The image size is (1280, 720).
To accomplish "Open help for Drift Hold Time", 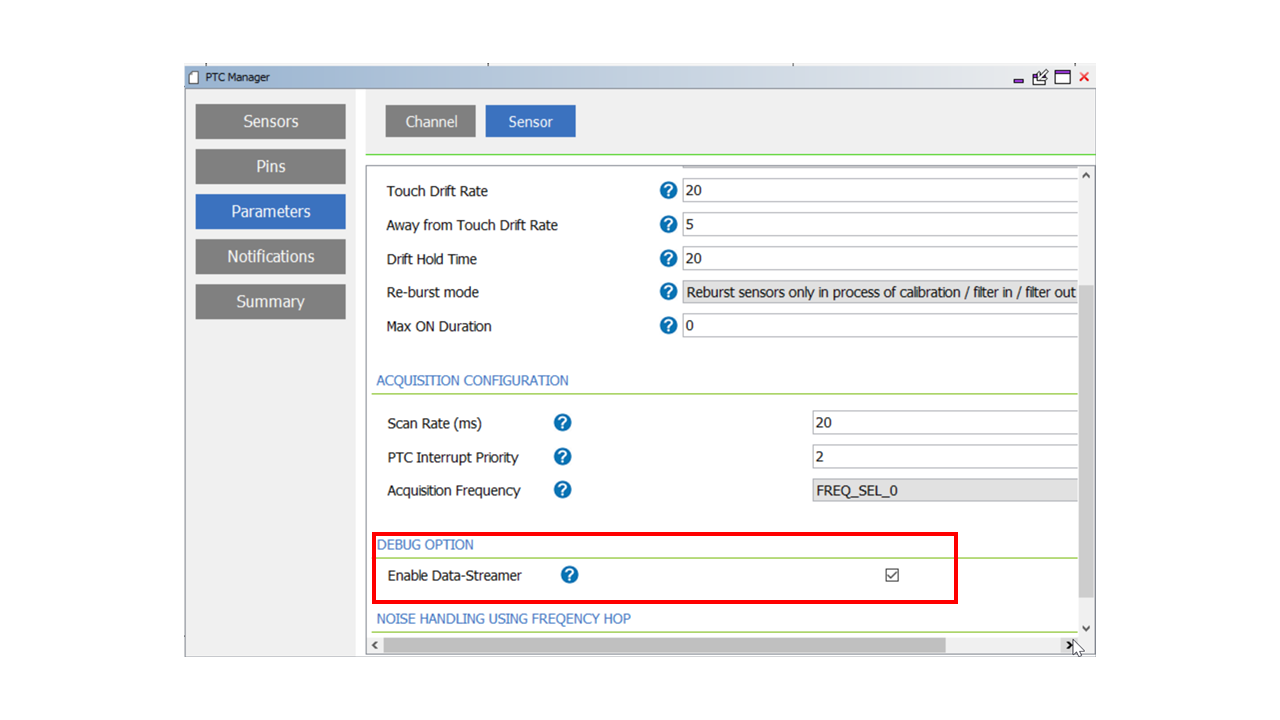I will 669,259.
